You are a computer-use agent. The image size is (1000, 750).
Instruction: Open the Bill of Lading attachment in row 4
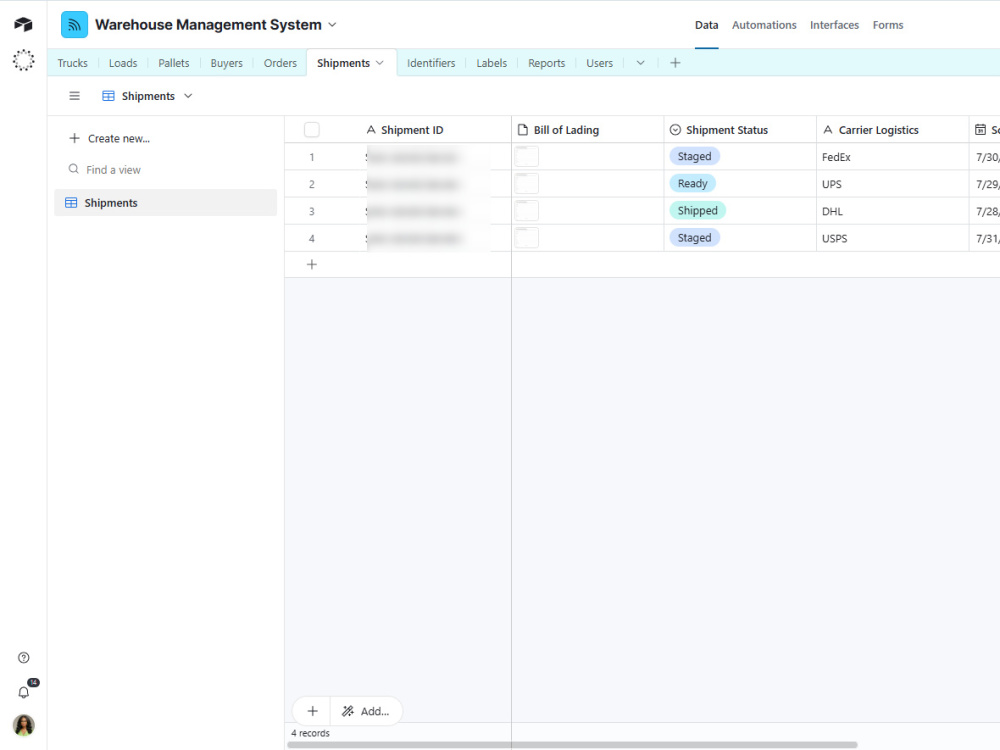coord(527,238)
